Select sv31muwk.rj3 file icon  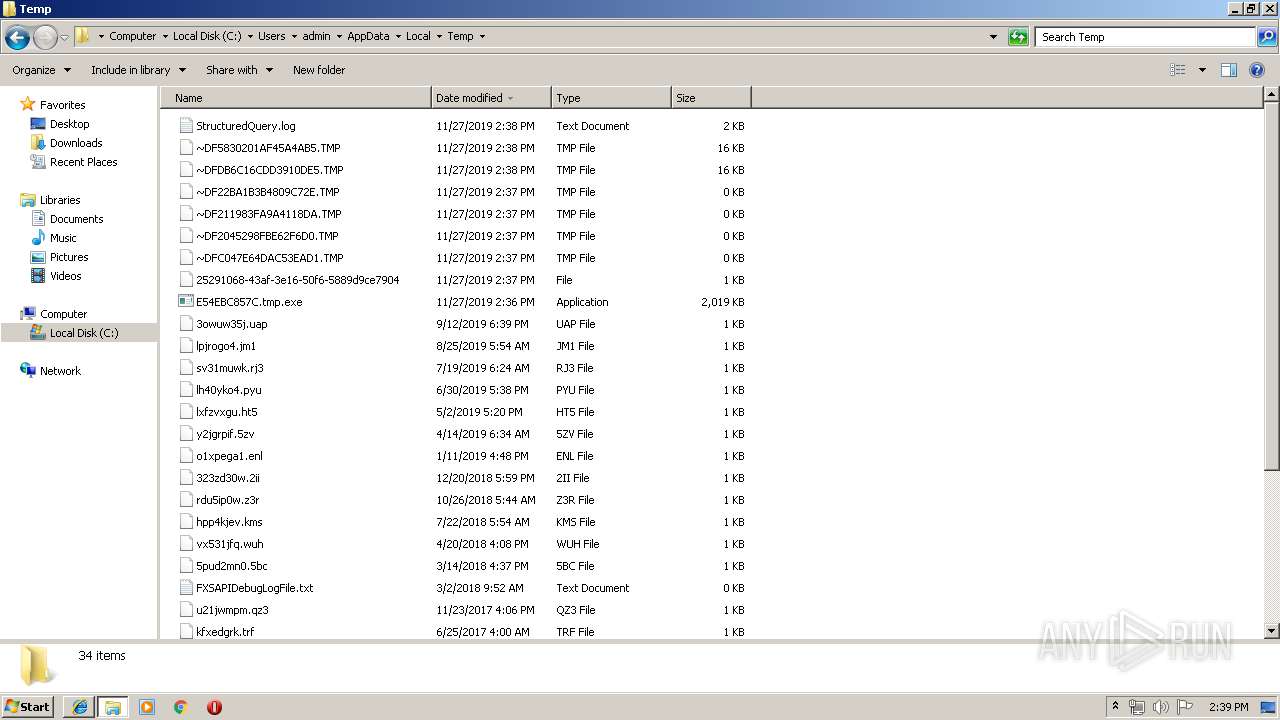click(186, 368)
